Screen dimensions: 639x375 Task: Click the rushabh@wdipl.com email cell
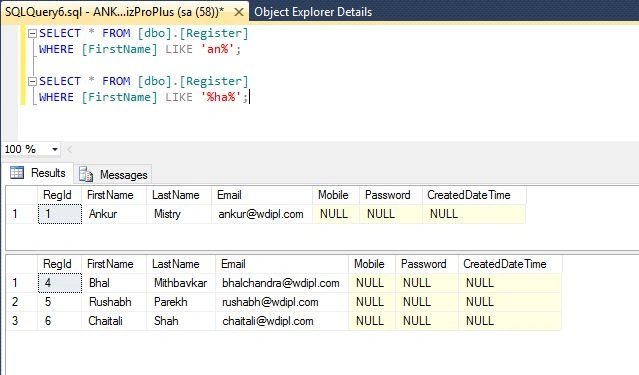(x=282, y=302)
